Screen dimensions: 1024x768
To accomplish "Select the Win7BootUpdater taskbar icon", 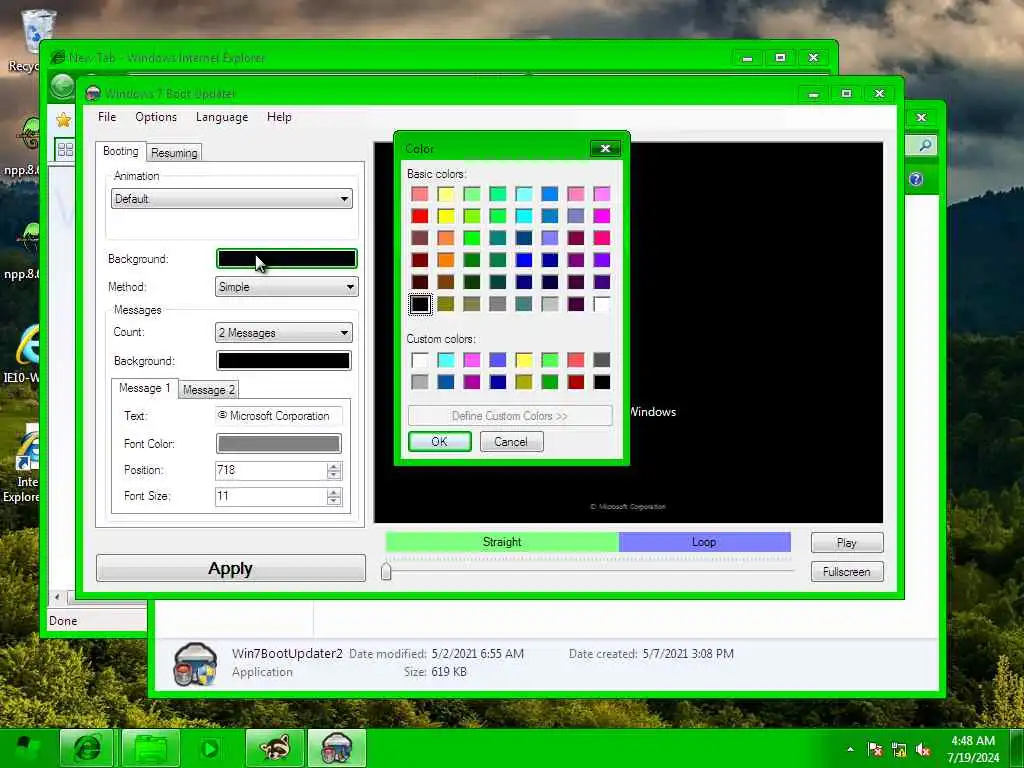I will (337, 748).
